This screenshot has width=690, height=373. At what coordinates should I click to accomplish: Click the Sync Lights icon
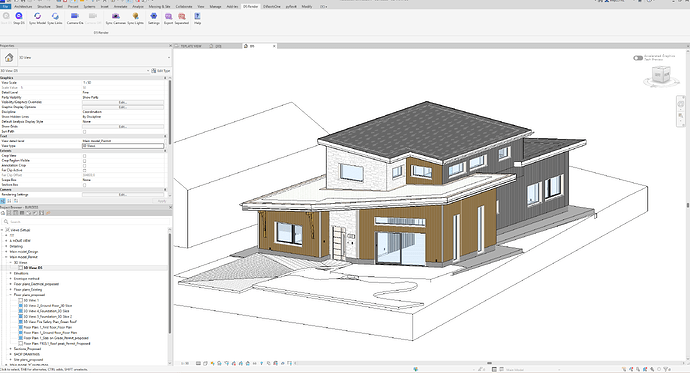tap(136, 16)
